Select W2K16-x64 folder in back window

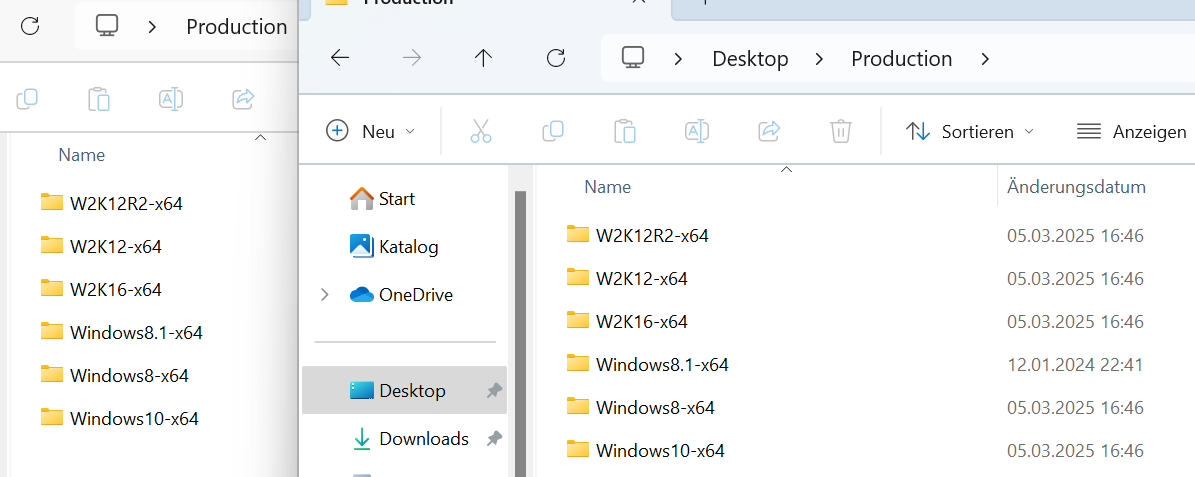tap(101, 290)
